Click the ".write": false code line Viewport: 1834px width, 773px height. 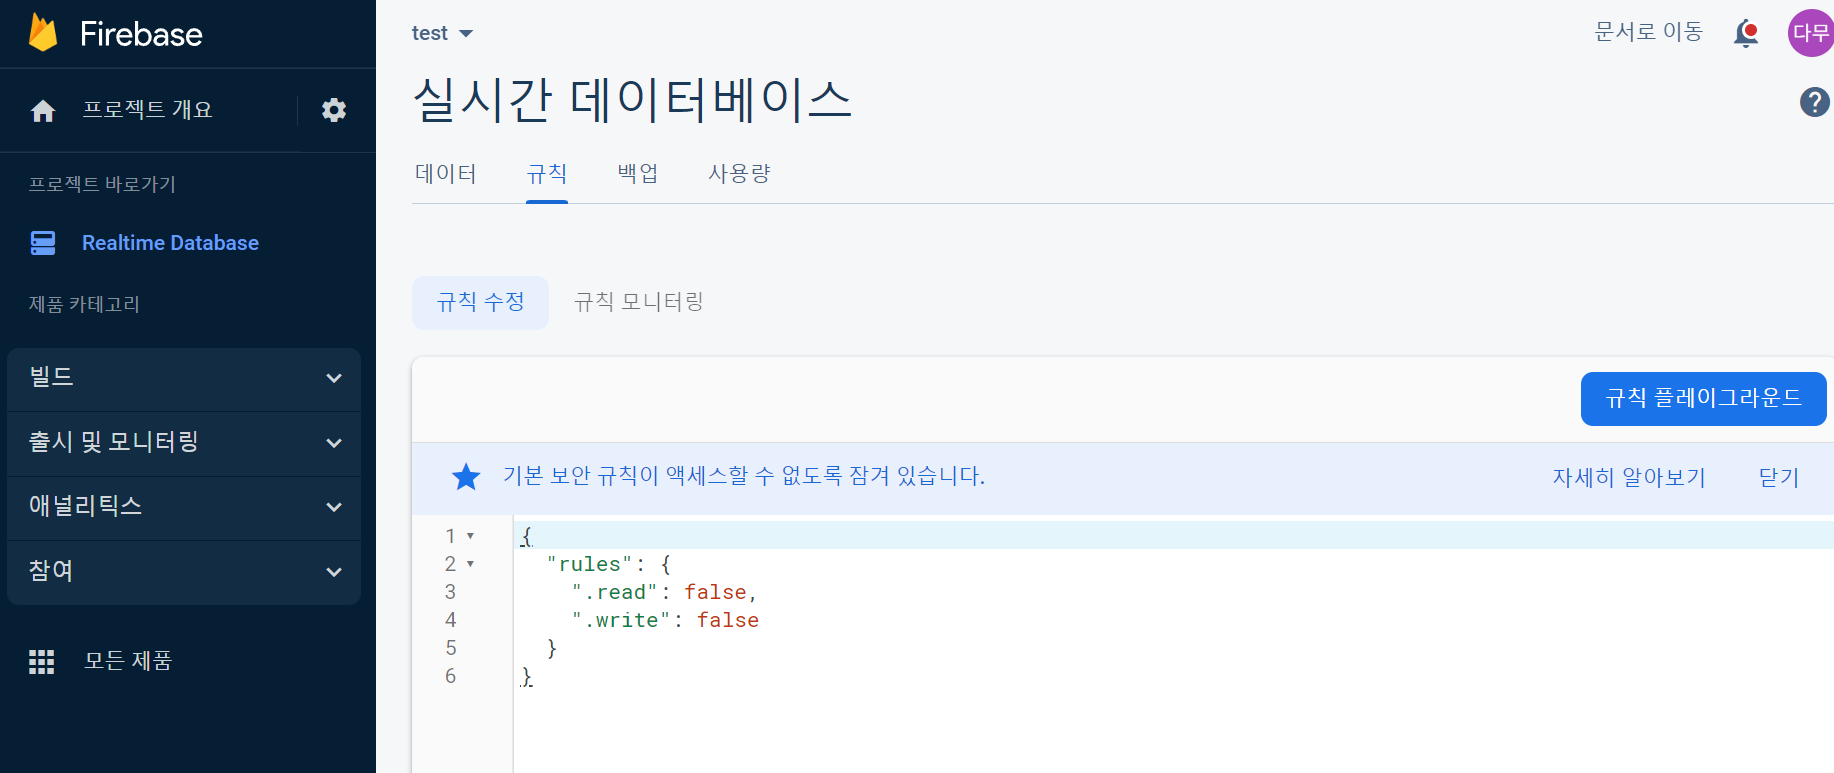665,621
